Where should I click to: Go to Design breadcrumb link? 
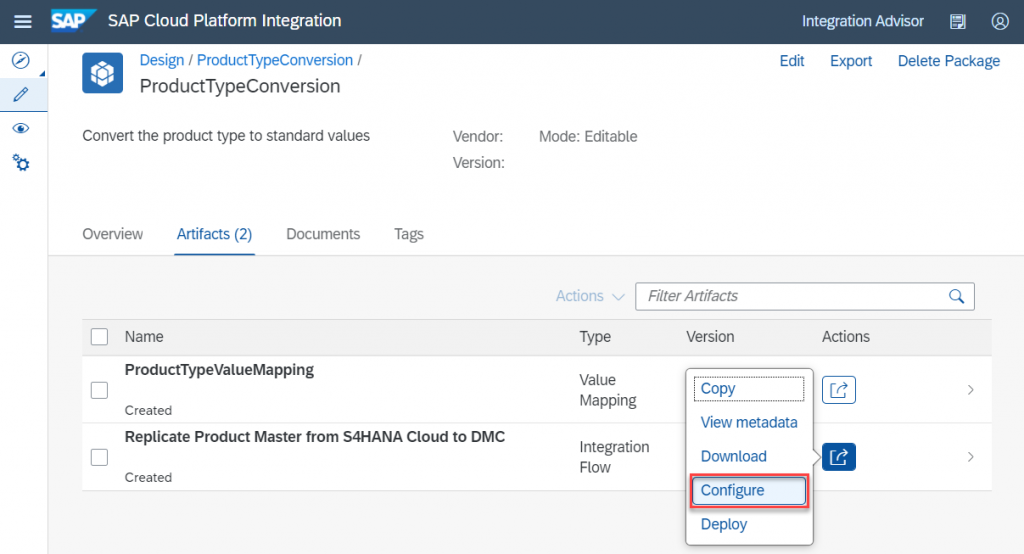[162, 60]
